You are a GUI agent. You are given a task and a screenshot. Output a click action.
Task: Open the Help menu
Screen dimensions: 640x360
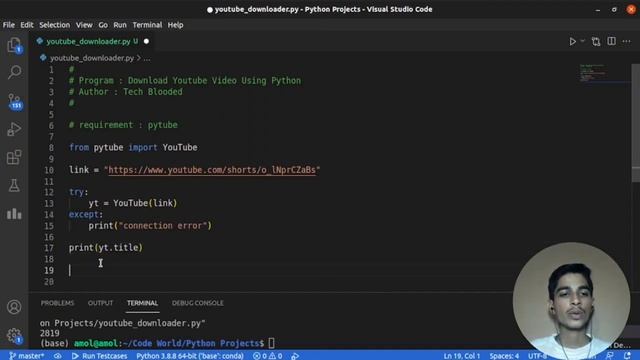coord(175,25)
